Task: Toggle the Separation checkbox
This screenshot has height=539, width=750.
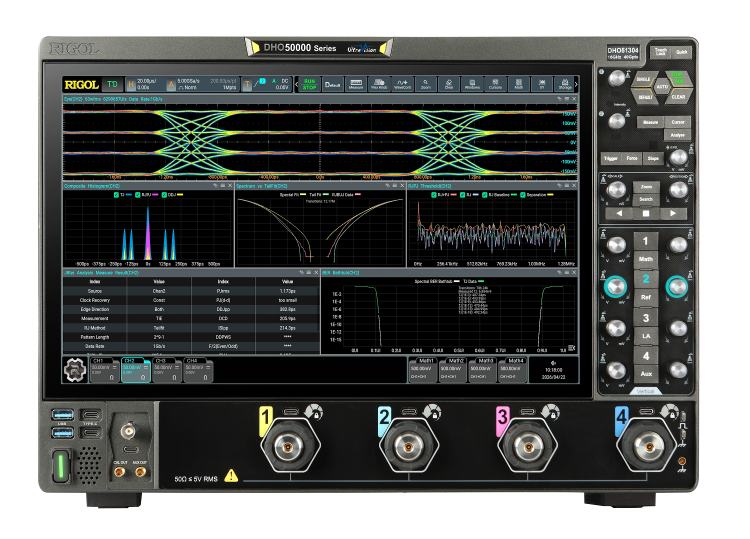Action: (x=523, y=195)
